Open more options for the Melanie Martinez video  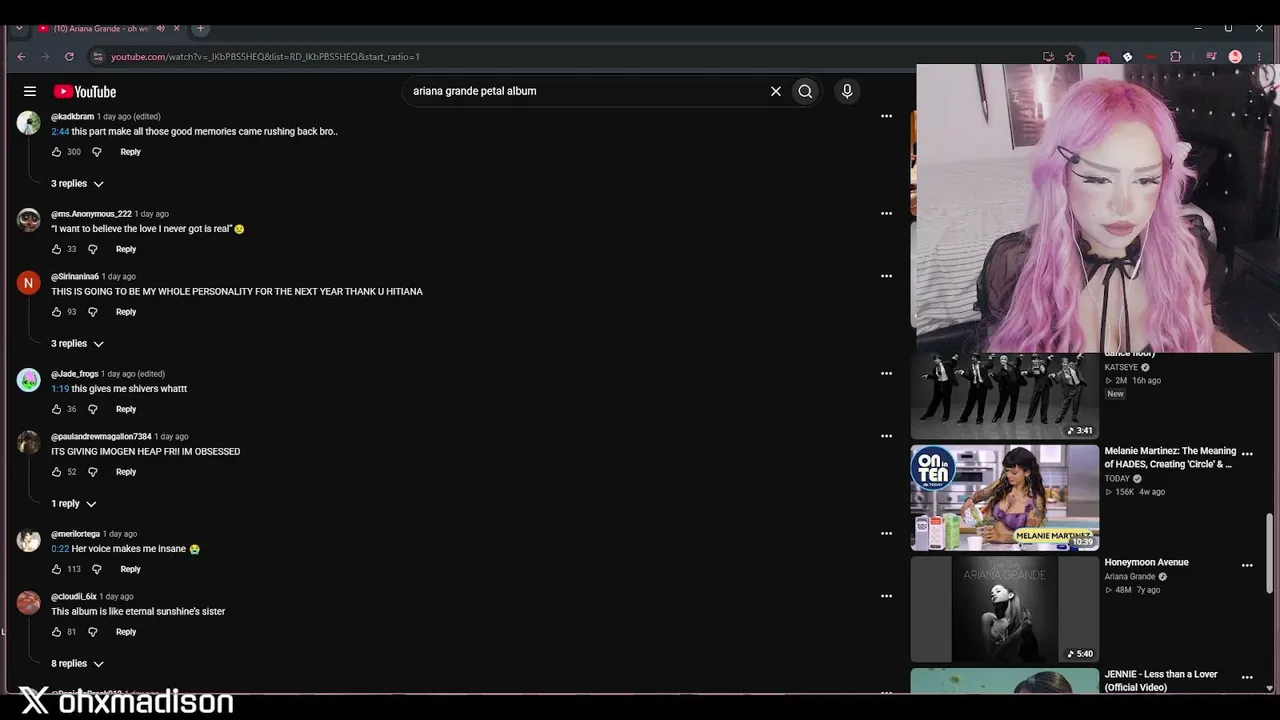[x=1247, y=454]
